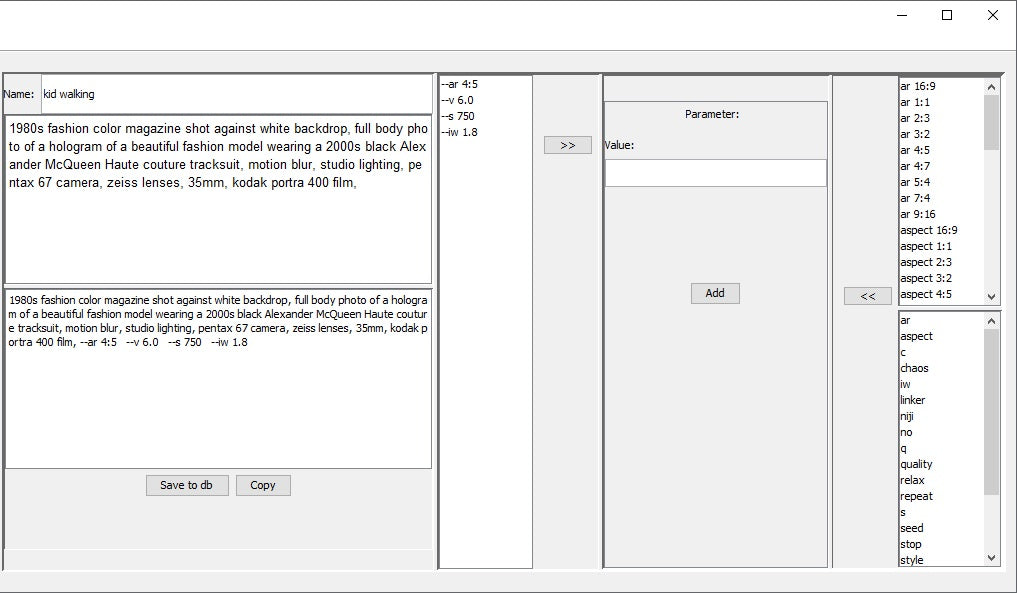
Task: Click into the Name text field
Action: [x=235, y=94]
